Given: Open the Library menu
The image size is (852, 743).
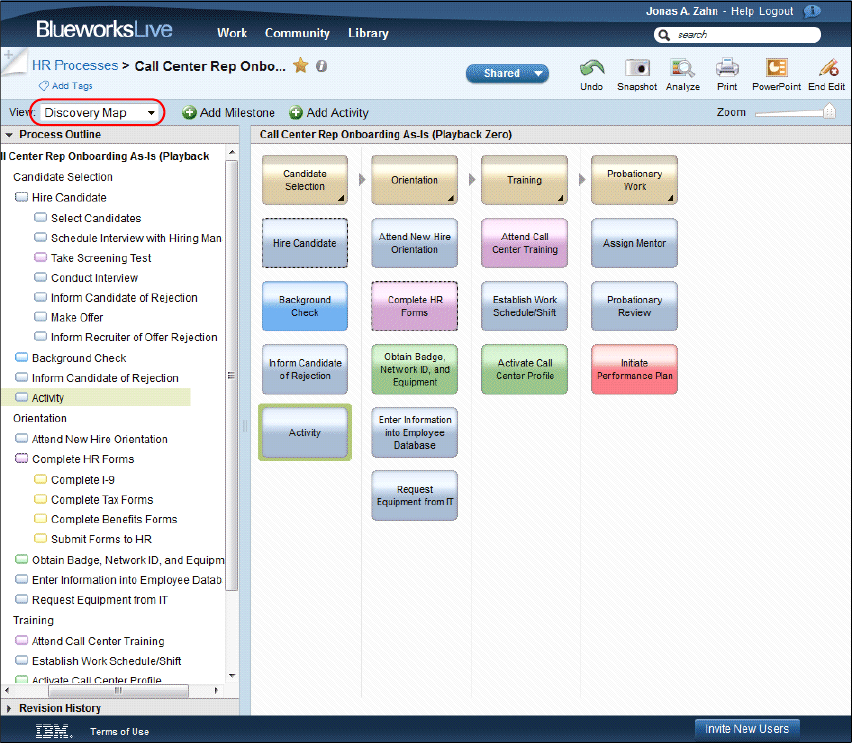Looking at the screenshot, I should (368, 33).
